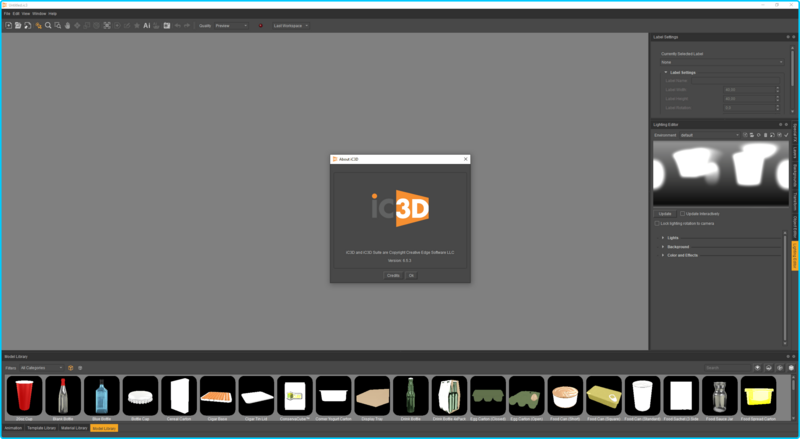Open the Edit menu
The width and height of the screenshot is (800, 439).
(x=16, y=14)
